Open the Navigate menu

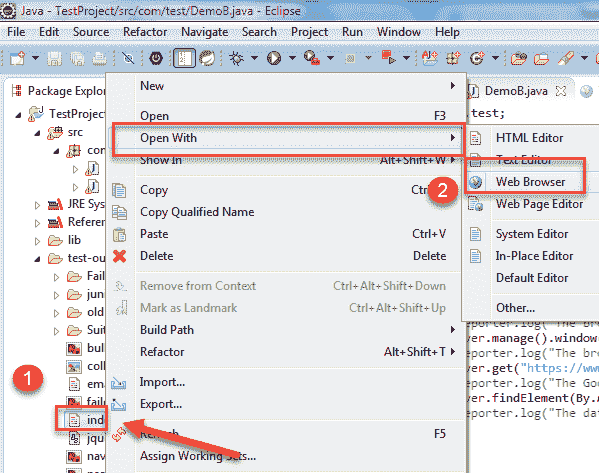point(204,32)
